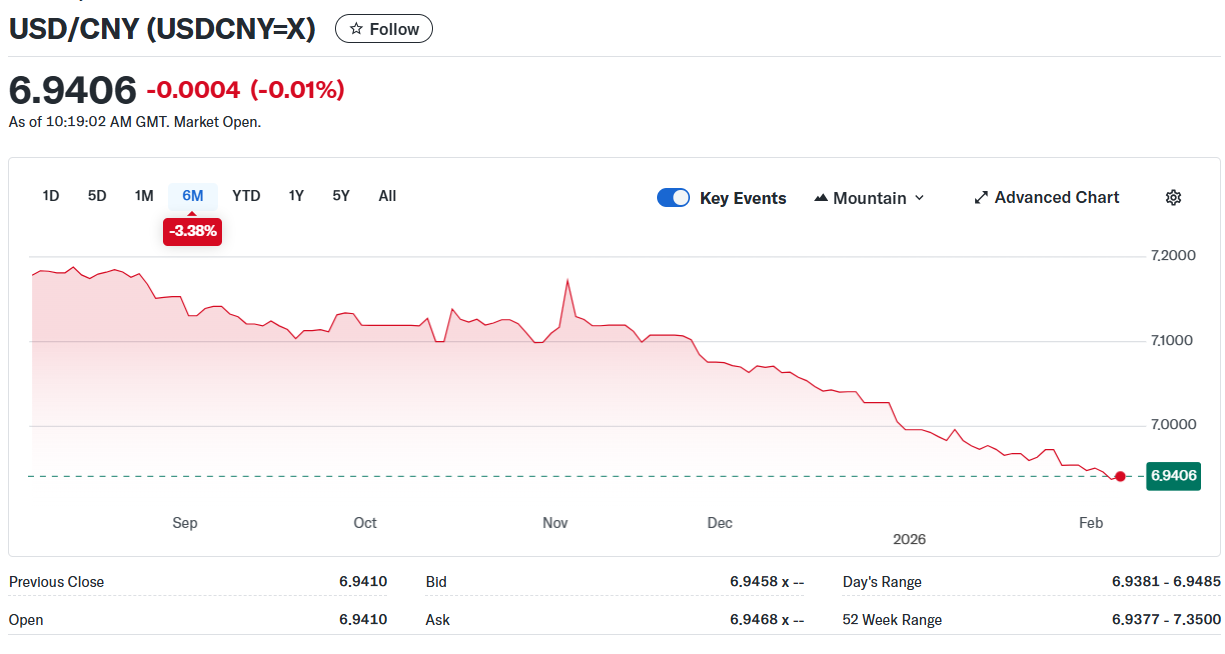Select the All time range tab

[x=387, y=196]
